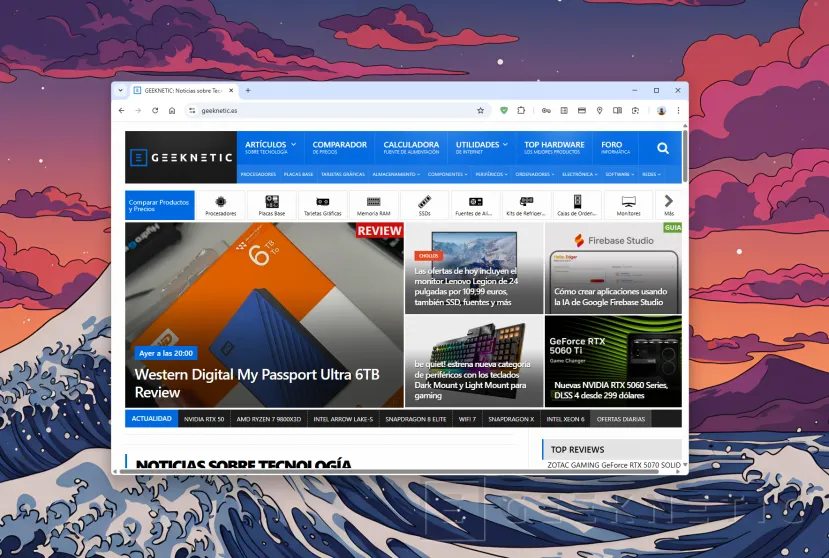The width and height of the screenshot is (829, 558).
Task: Click the PLACAS BASE link in blue subnav
Action: click(298, 174)
